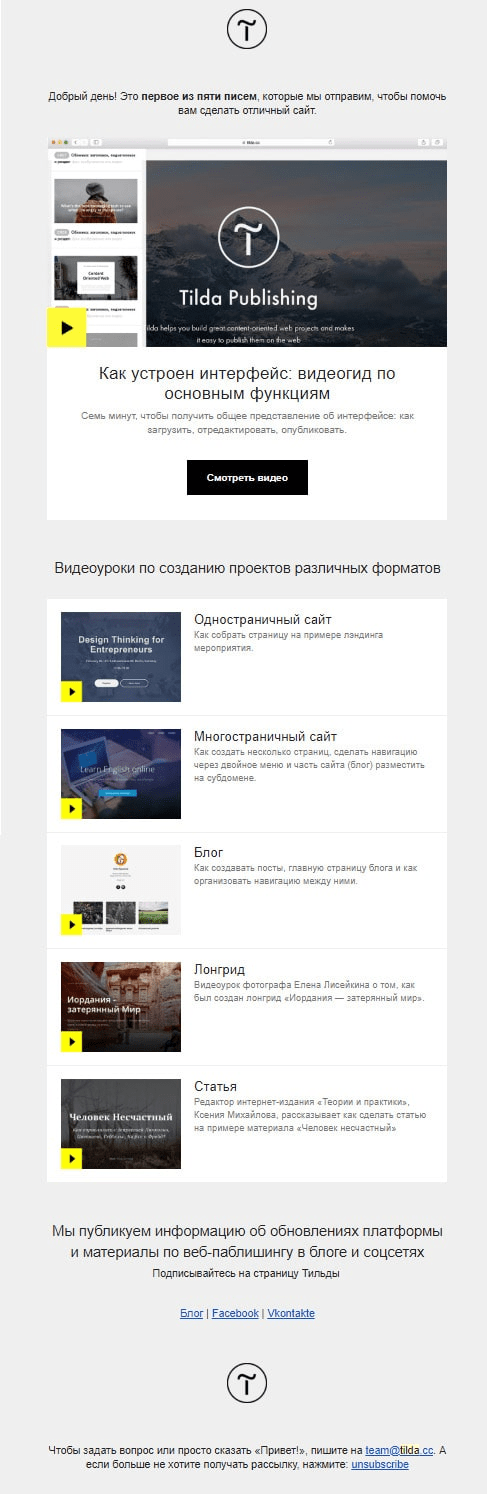Click the yellow play icon on Лонгрид thumbnail

71,1041
